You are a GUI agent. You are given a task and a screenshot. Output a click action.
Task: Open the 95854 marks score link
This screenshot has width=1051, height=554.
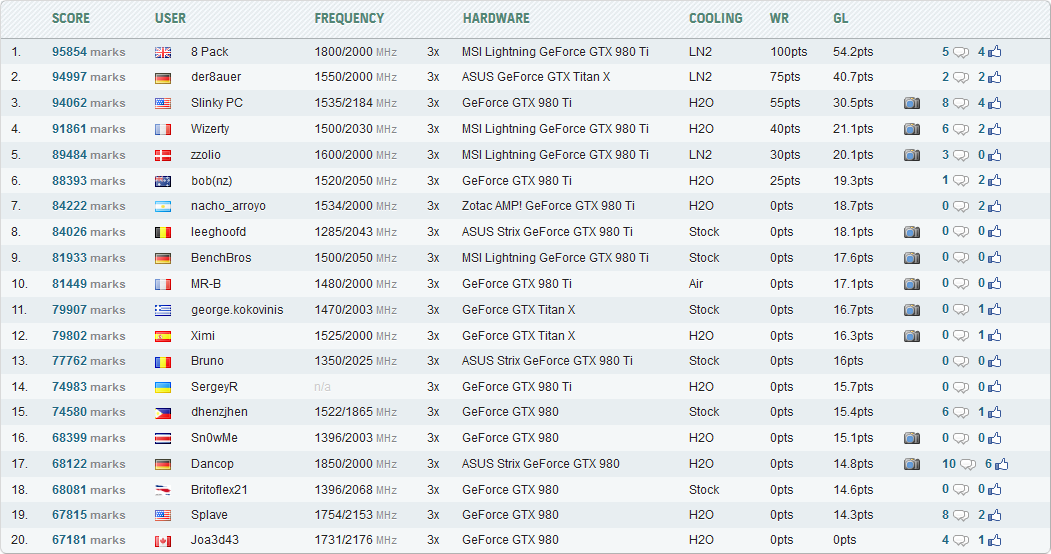click(x=88, y=52)
